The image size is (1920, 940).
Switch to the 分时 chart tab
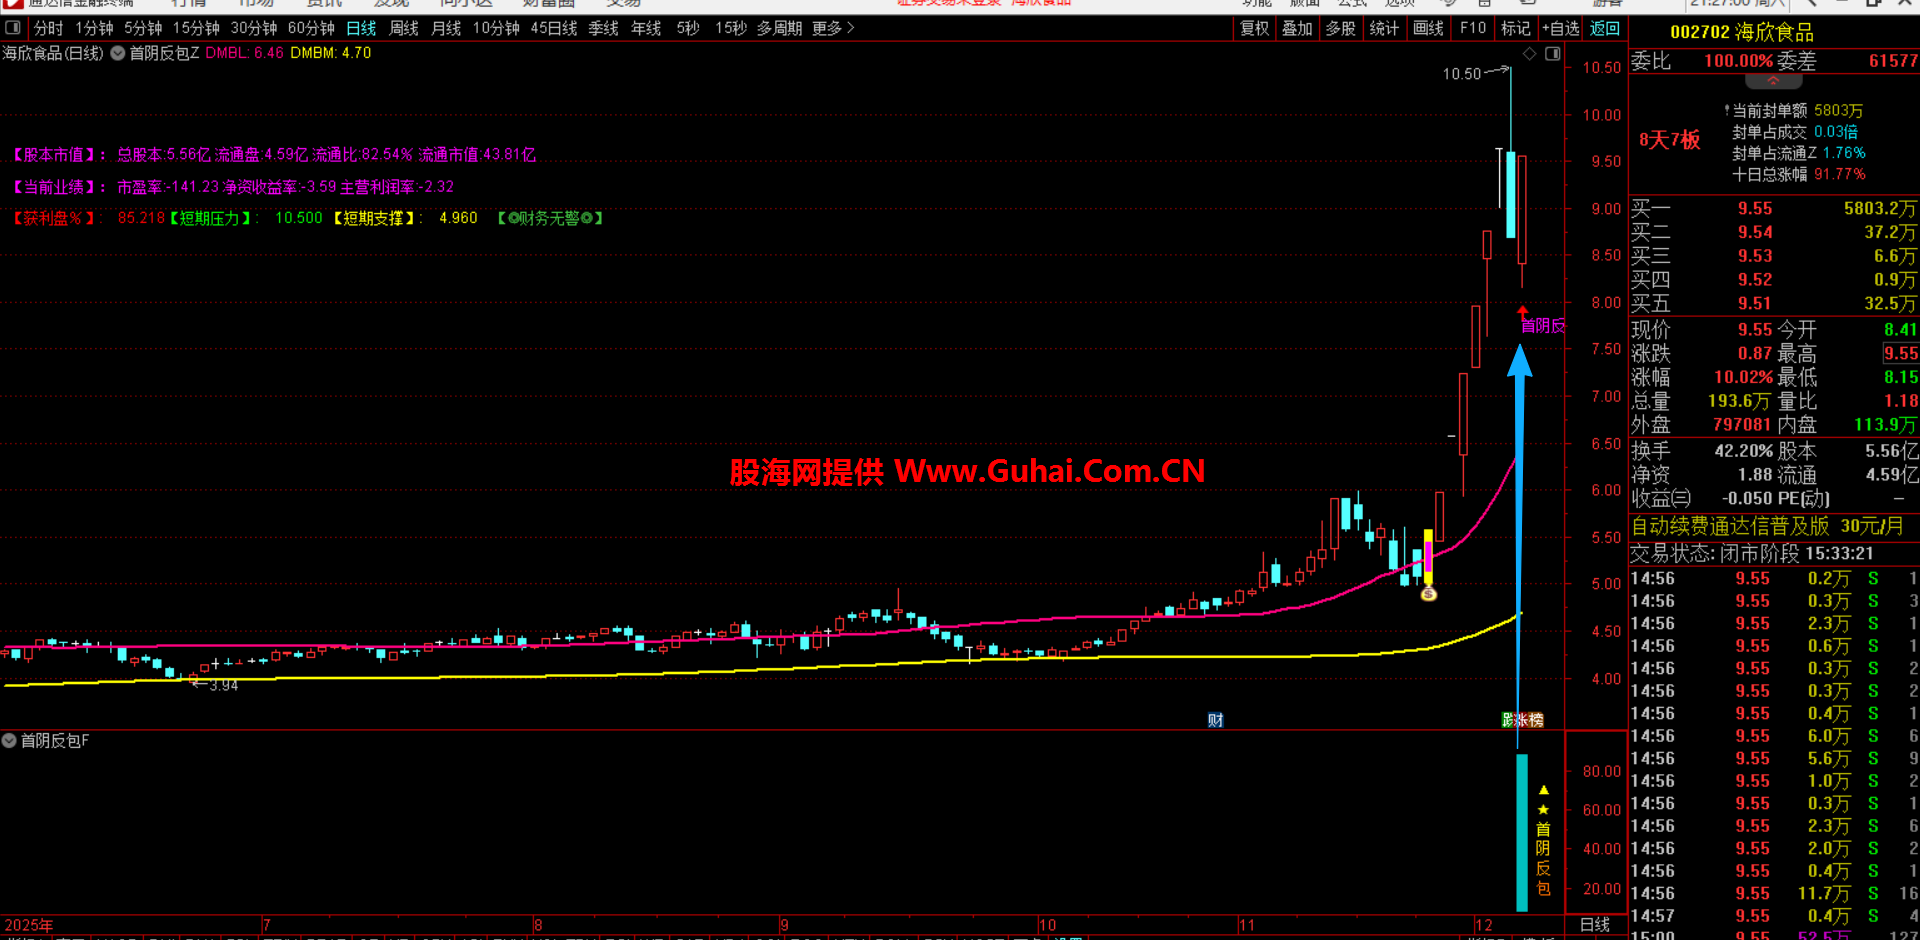click(x=48, y=28)
